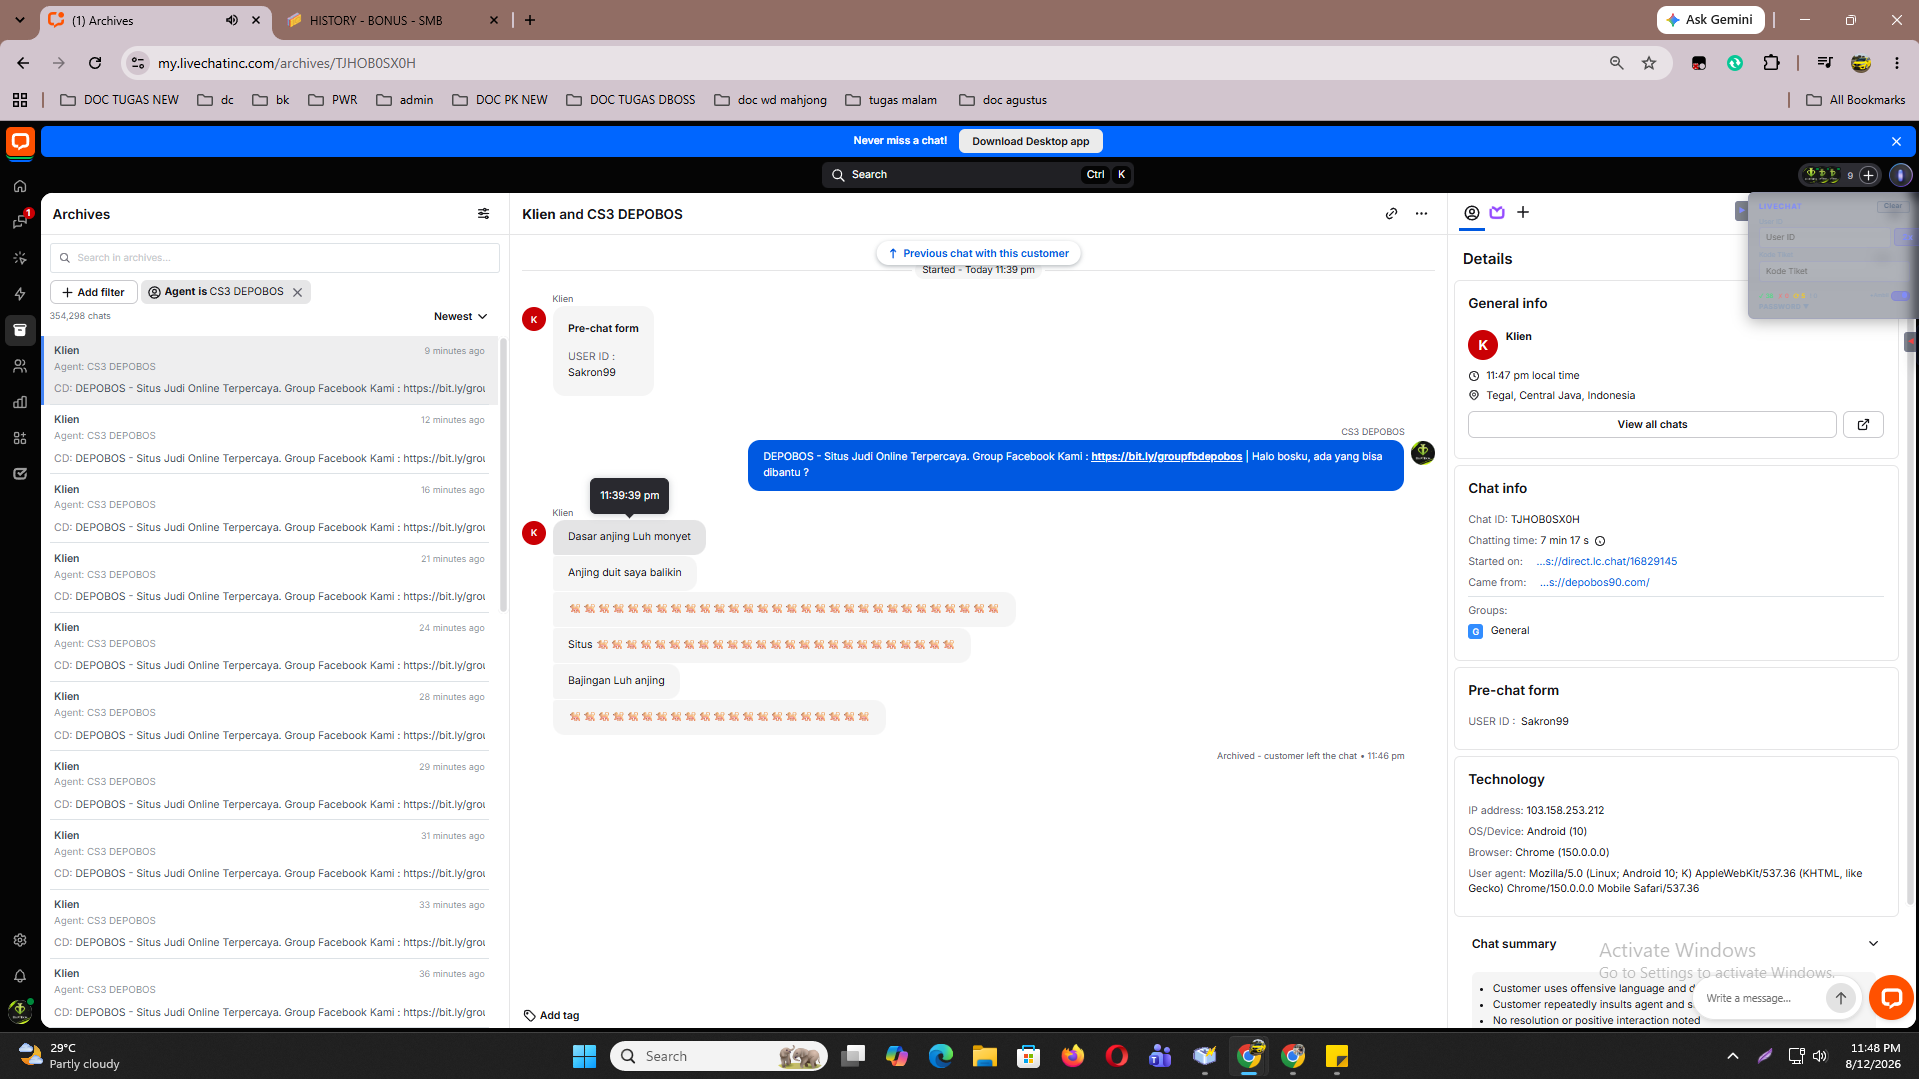Click Add tag below the chat
The height and width of the screenshot is (1079, 1919).
pyautogui.click(x=552, y=1015)
